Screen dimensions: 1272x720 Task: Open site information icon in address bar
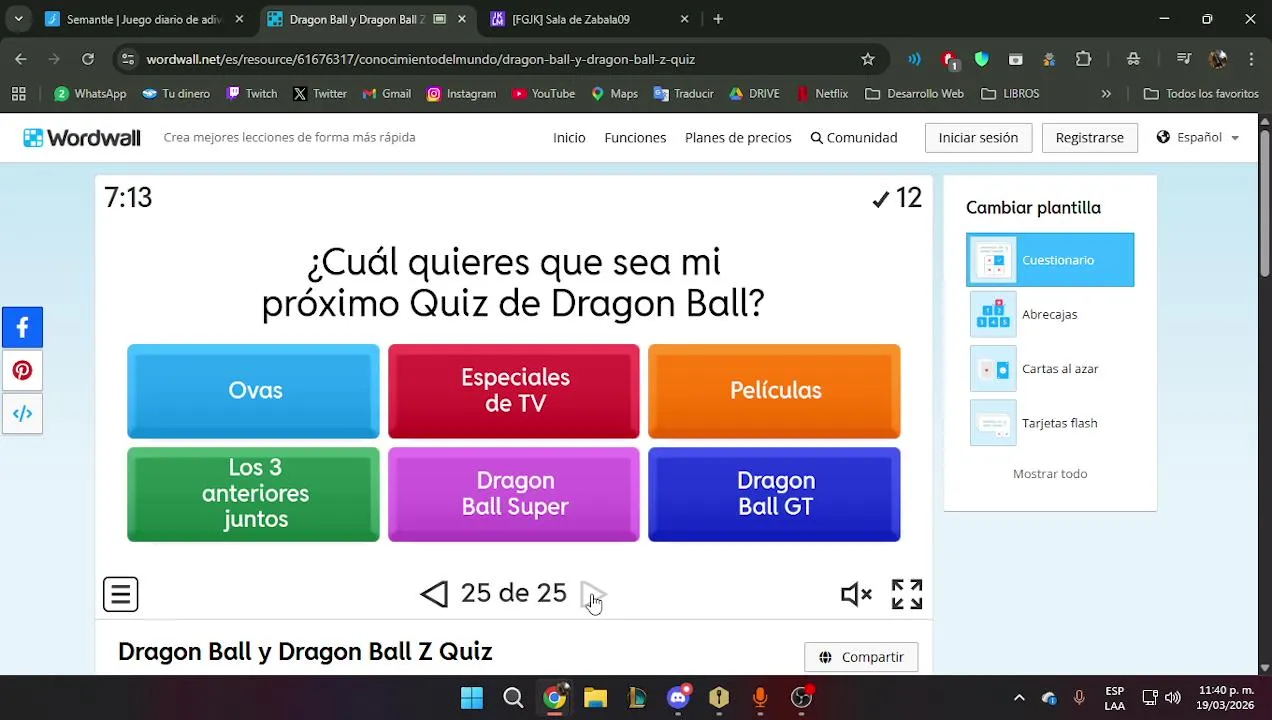coord(127,59)
